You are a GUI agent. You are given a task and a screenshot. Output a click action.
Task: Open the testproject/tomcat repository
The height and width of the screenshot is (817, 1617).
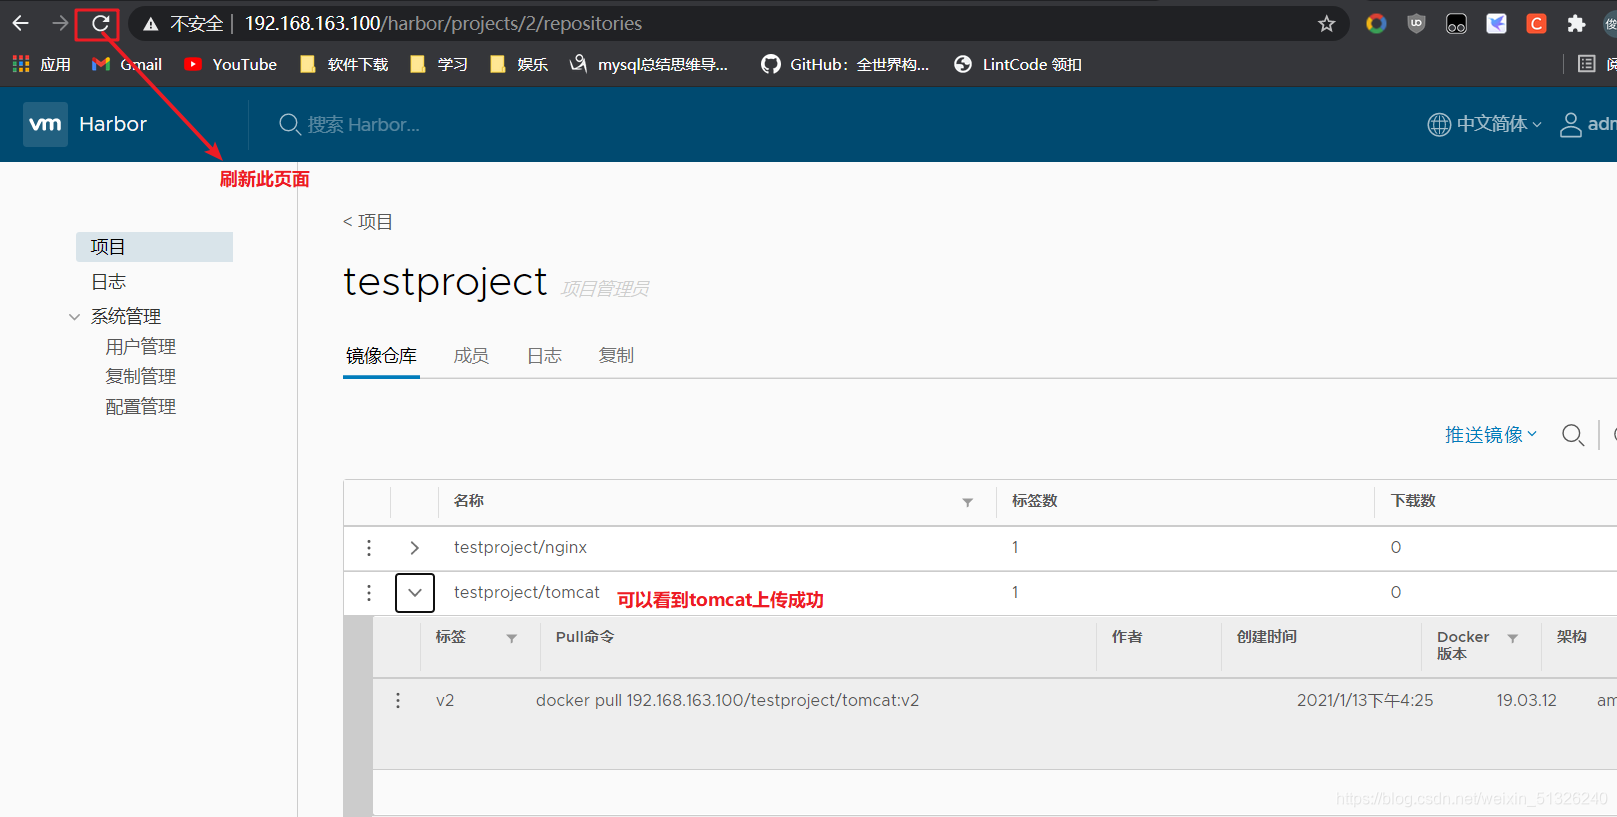[526, 592]
